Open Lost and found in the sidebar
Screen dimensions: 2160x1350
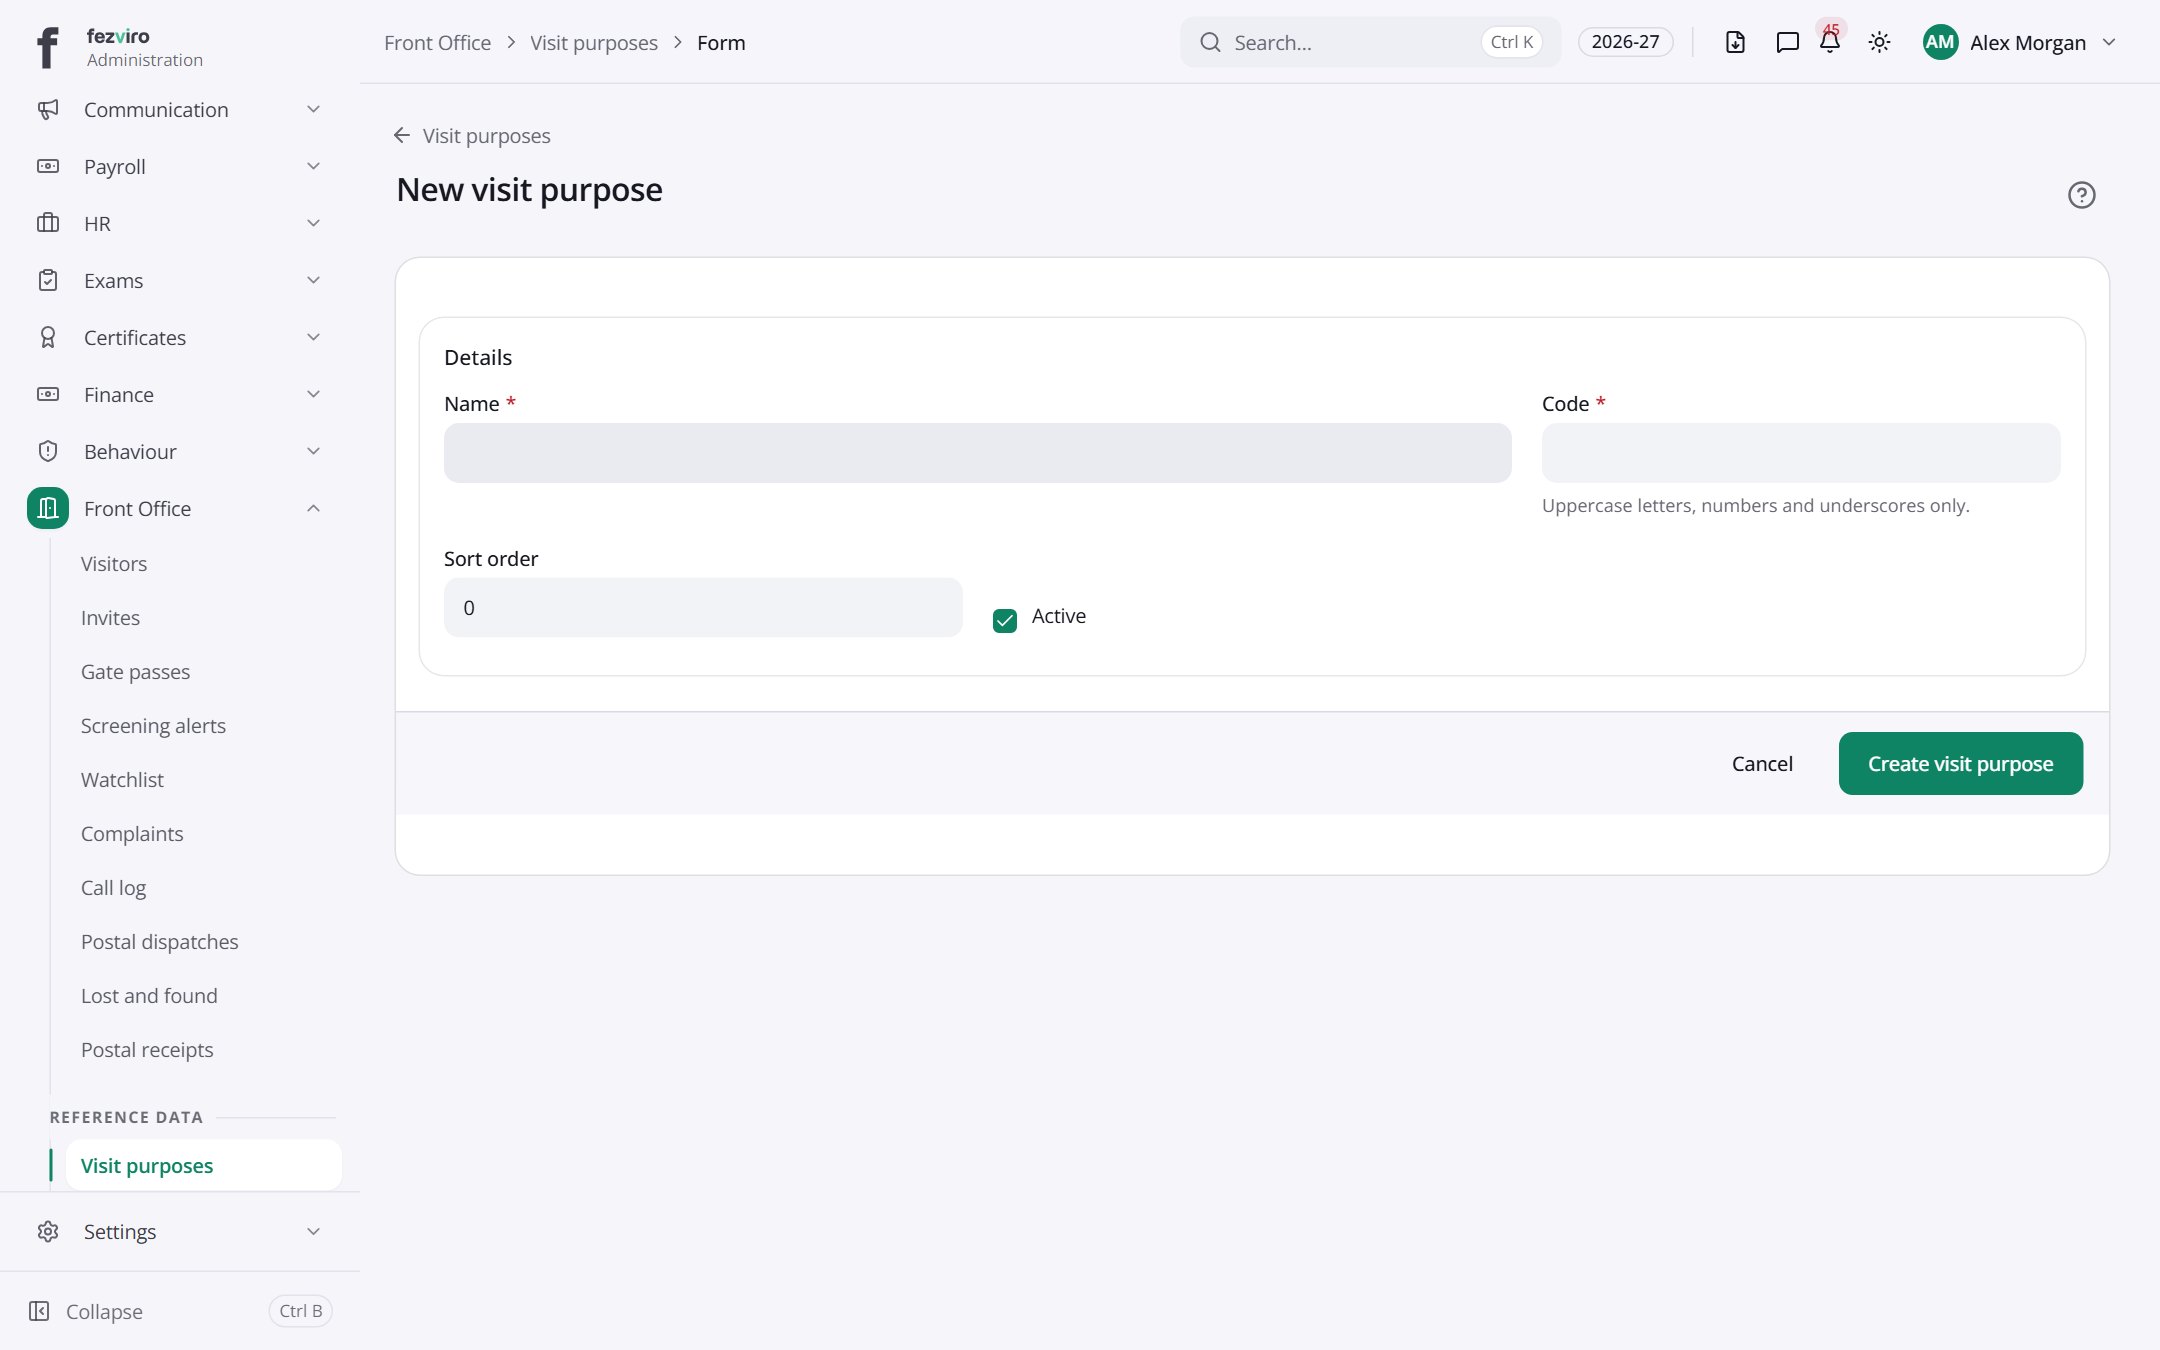[x=149, y=996]
